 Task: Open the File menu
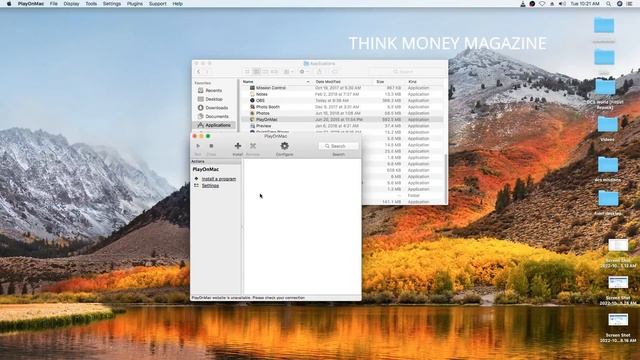coord(53,4)
